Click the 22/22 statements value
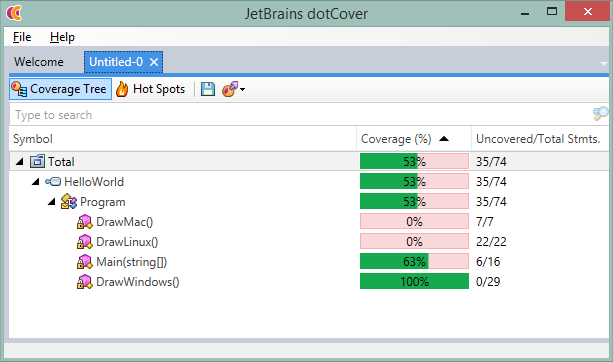The image size is (613, 362). coord(491,242)
